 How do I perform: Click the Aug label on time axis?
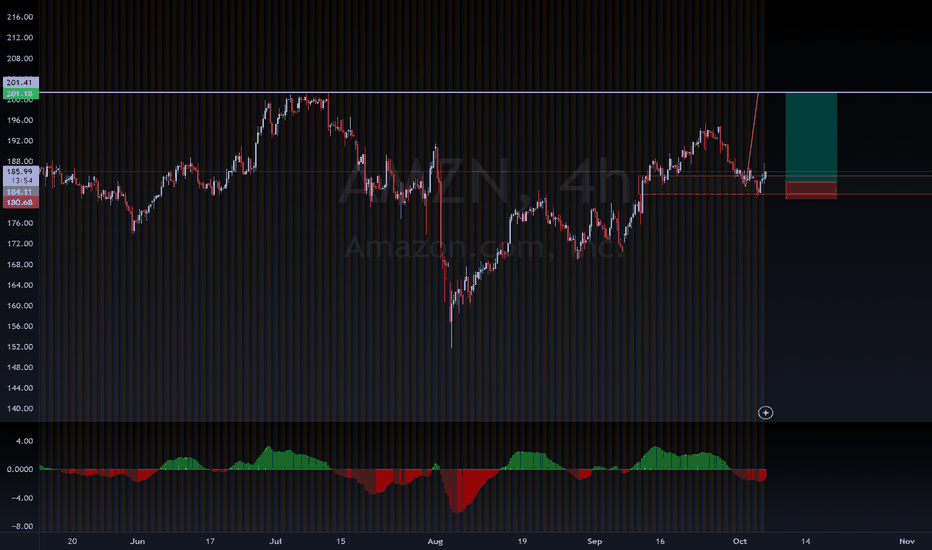(x=435, y=541)
